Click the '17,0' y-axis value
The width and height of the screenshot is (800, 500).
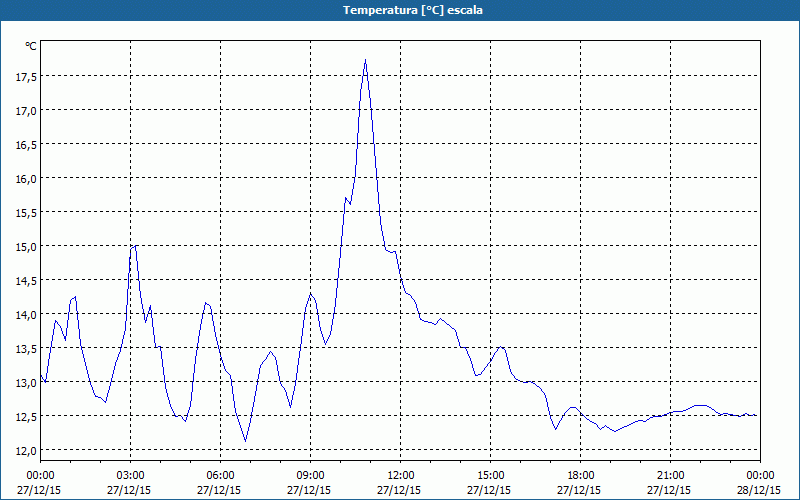coord(27,111)
